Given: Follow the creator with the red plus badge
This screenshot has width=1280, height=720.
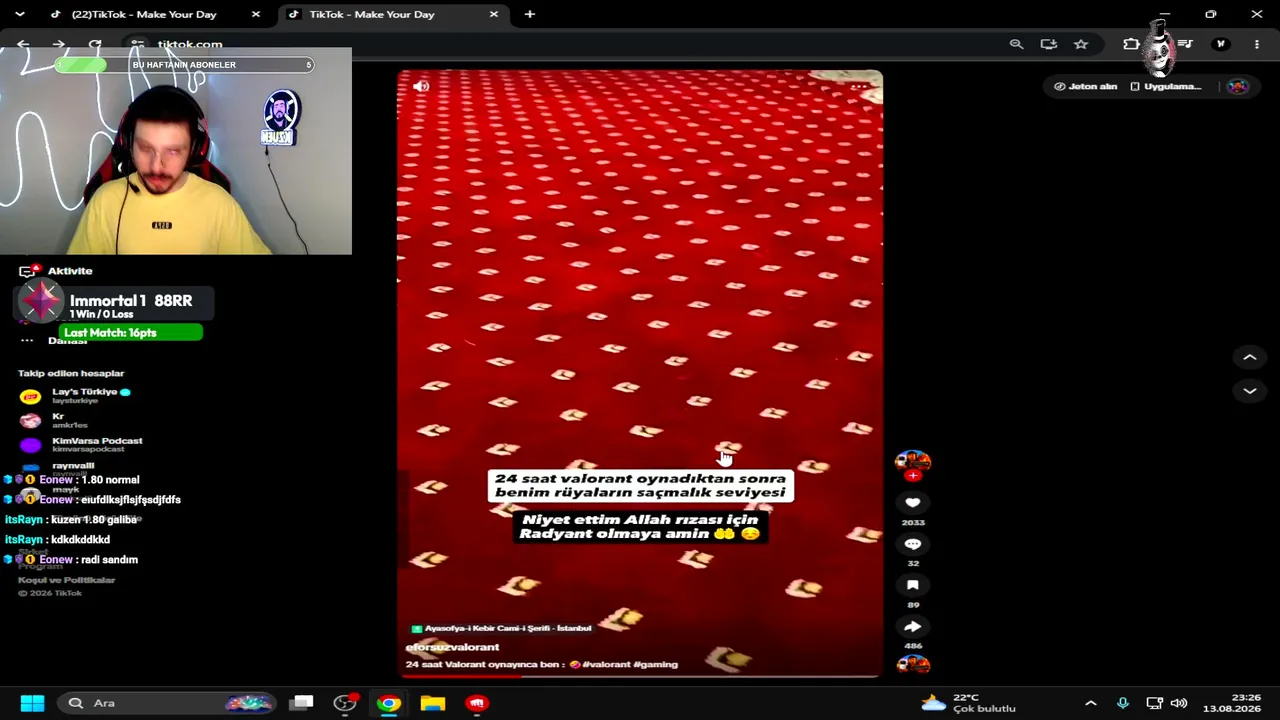Looking at the screenshot, I should [912, 476].
